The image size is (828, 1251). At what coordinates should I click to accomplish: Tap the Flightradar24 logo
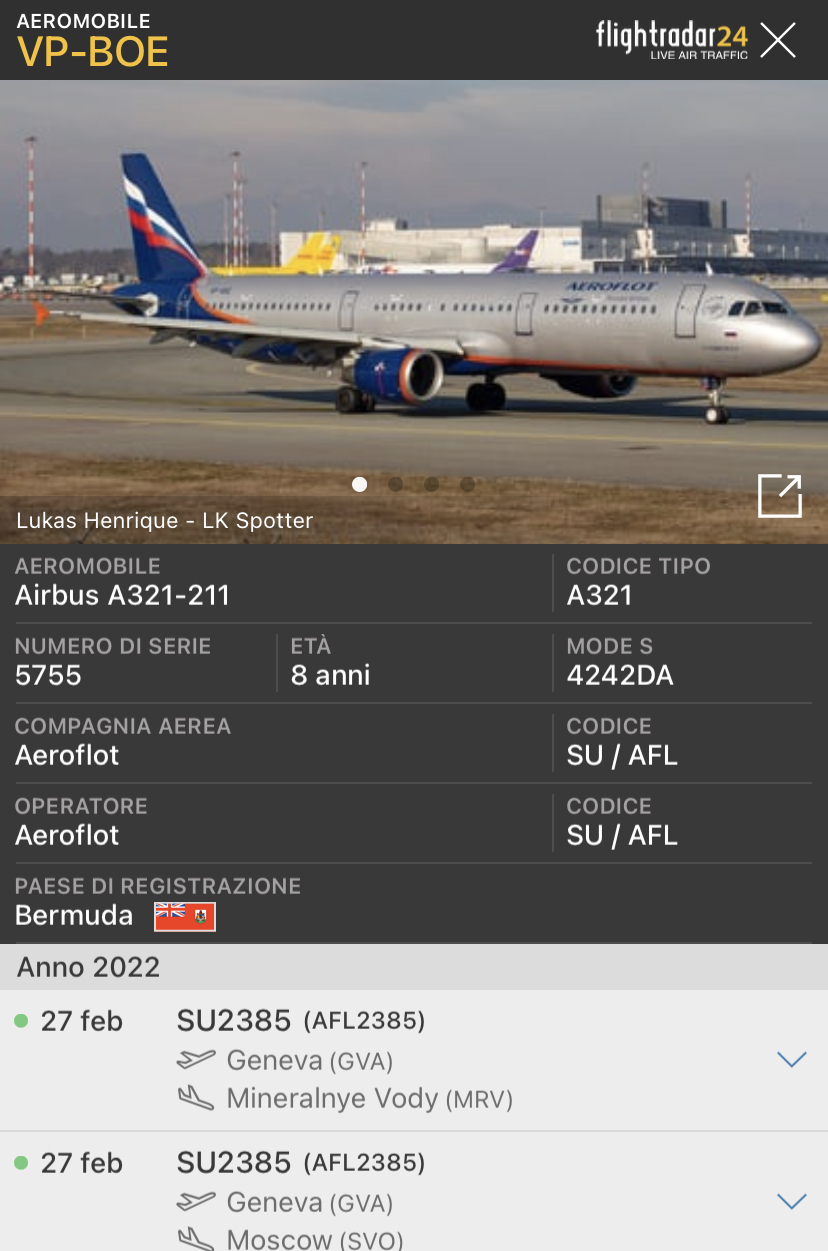click(671, 40)
